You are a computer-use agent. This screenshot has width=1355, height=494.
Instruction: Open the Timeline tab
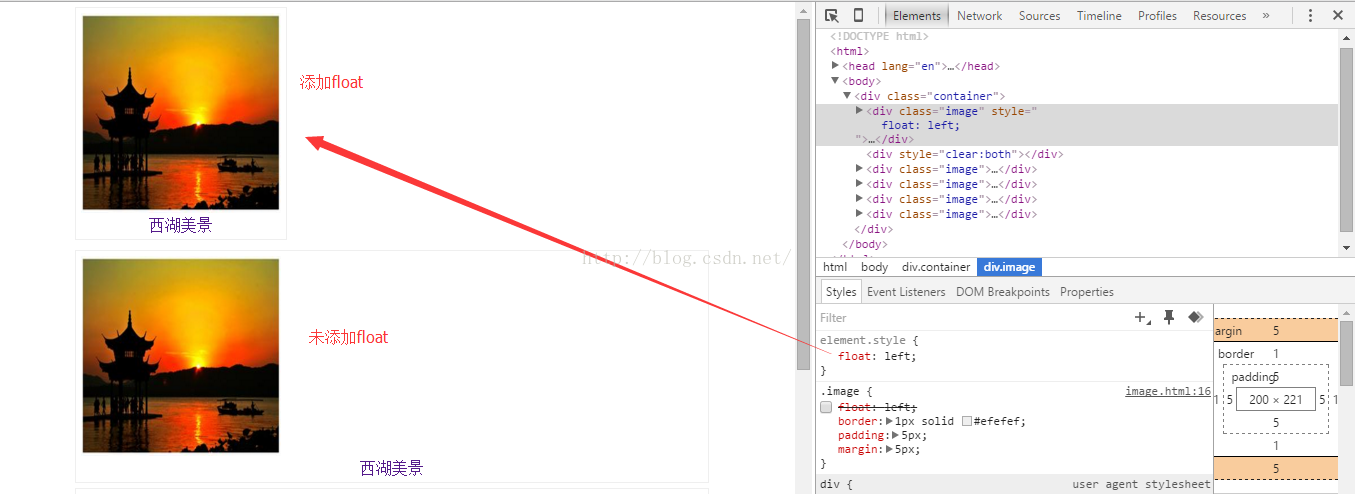[1099, 15]
